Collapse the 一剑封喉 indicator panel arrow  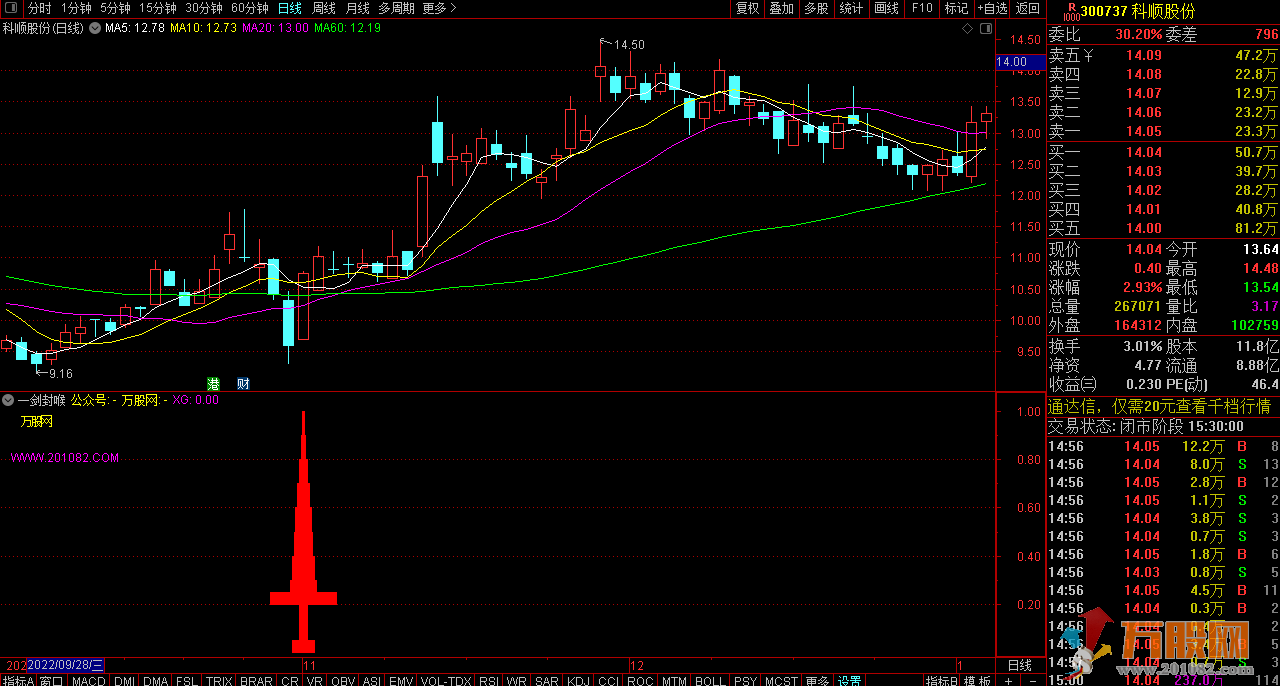point(8,400)
